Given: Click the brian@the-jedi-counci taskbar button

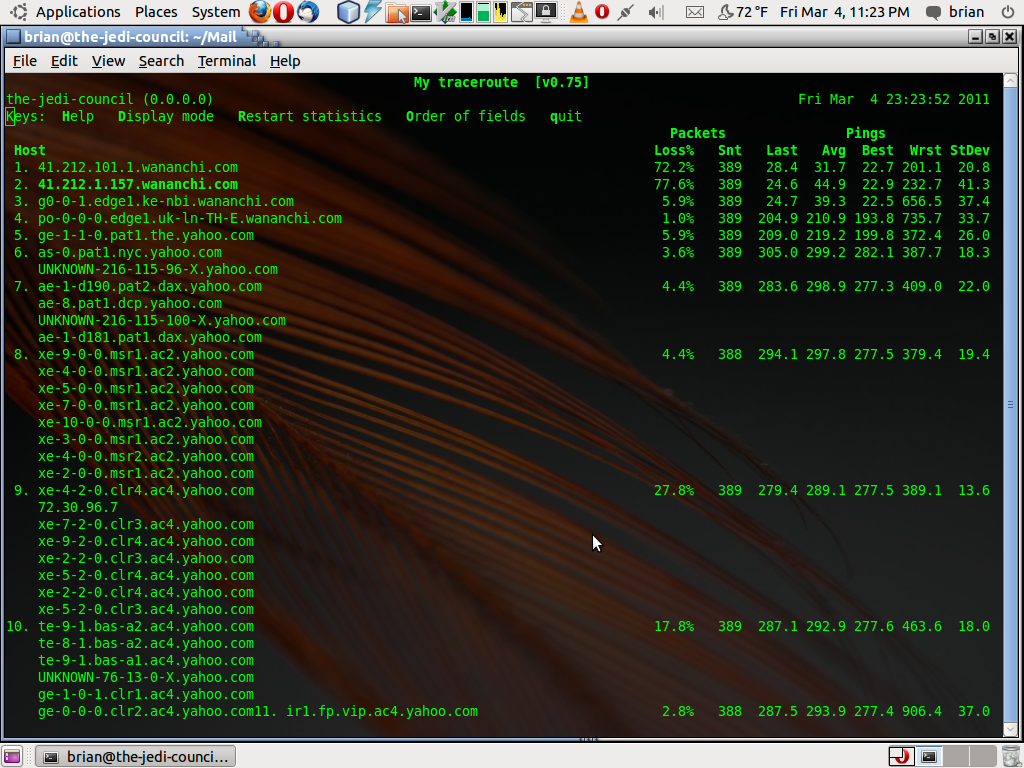Looking at the screenshot, I should (135, 756).
